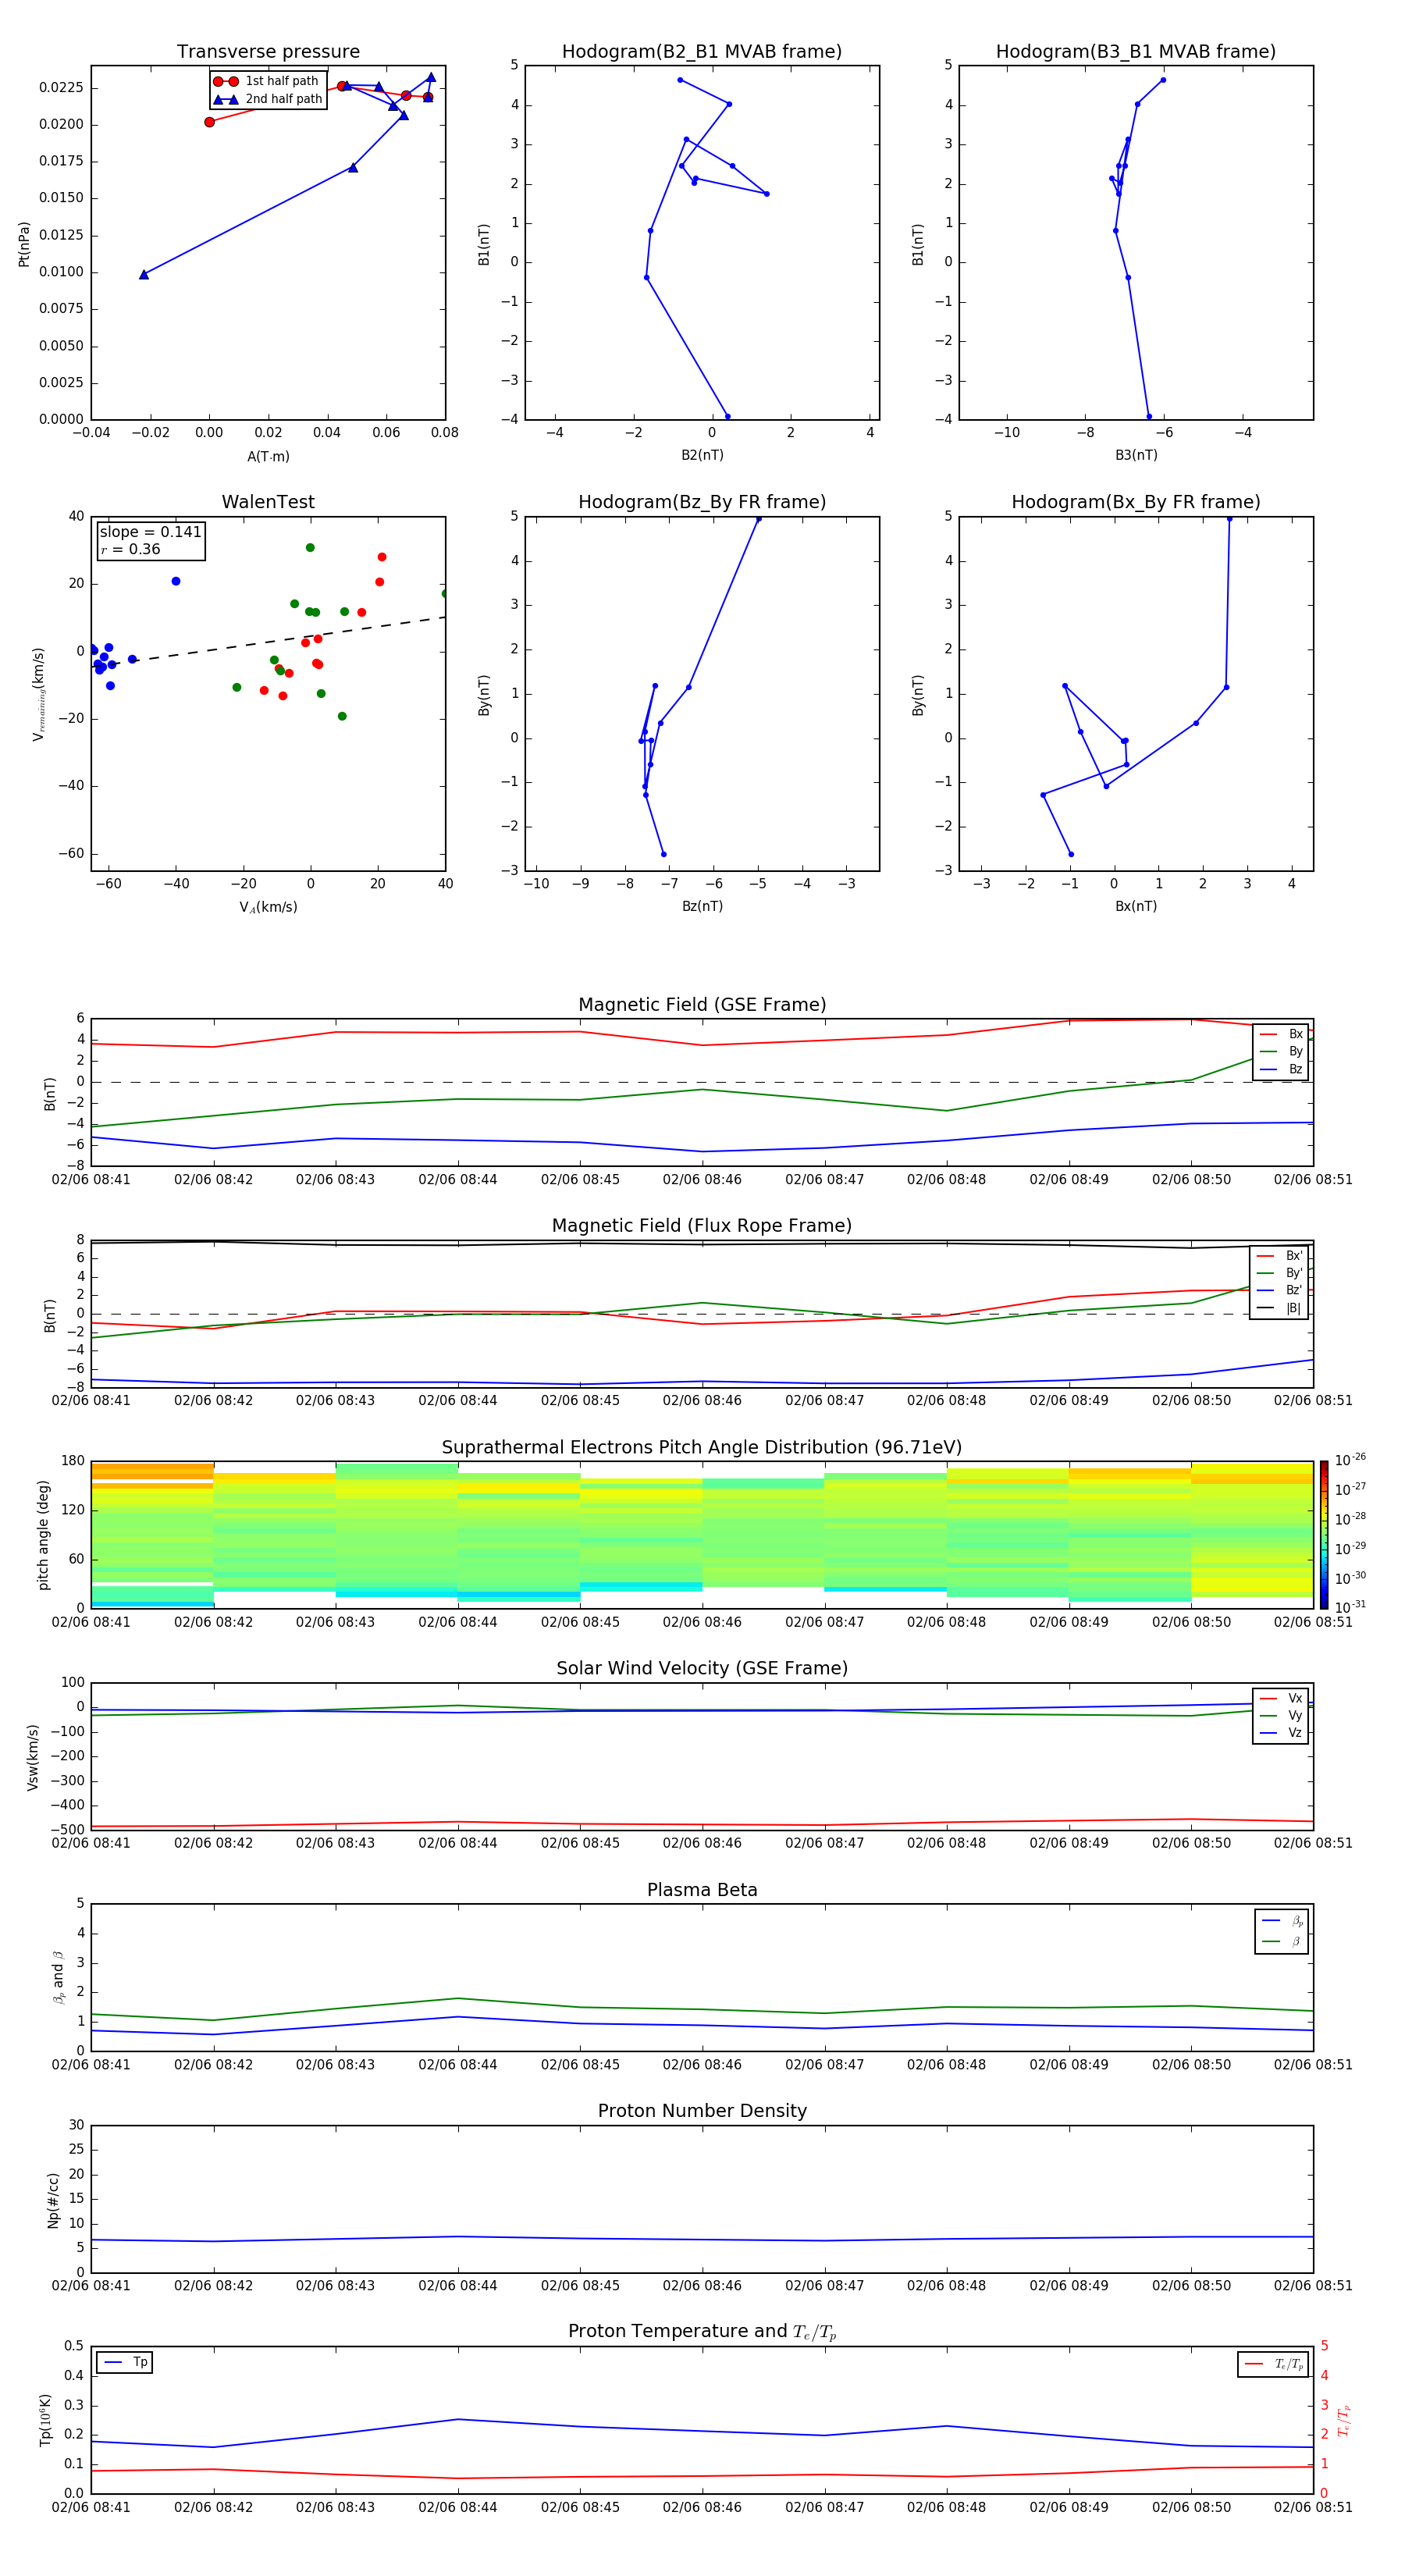
Task: Select "slope = 0.141" in WalenTest box
Action: point(150,532)
